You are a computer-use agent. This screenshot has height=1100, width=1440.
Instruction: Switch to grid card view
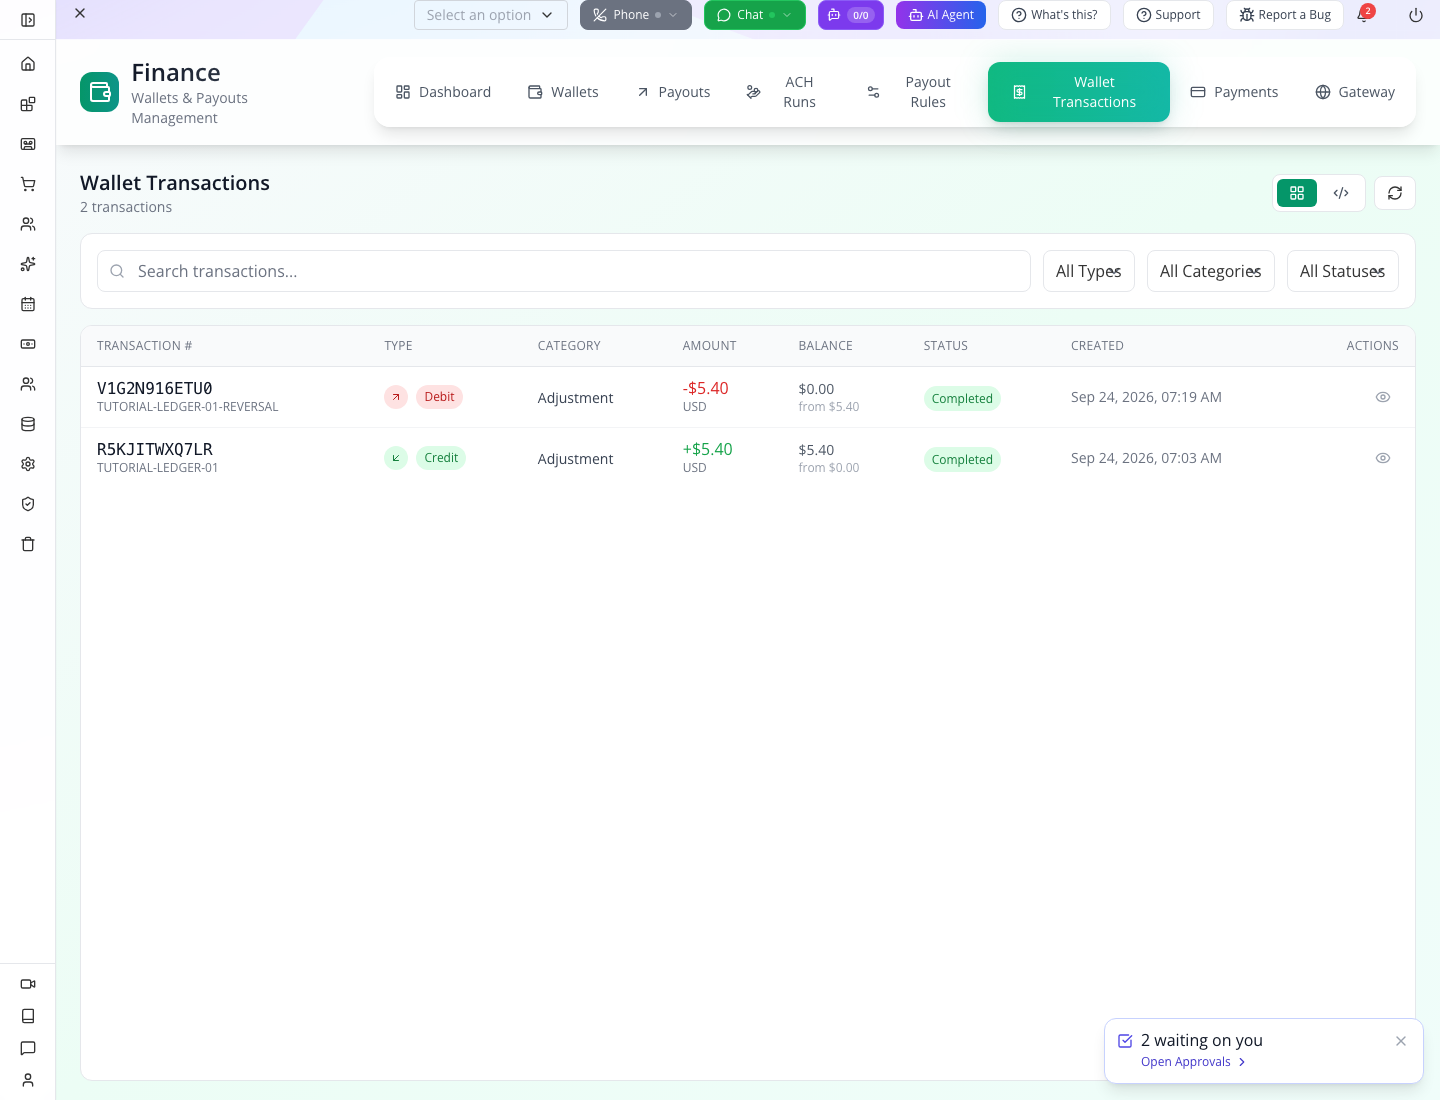click(x=1297, y=193)
